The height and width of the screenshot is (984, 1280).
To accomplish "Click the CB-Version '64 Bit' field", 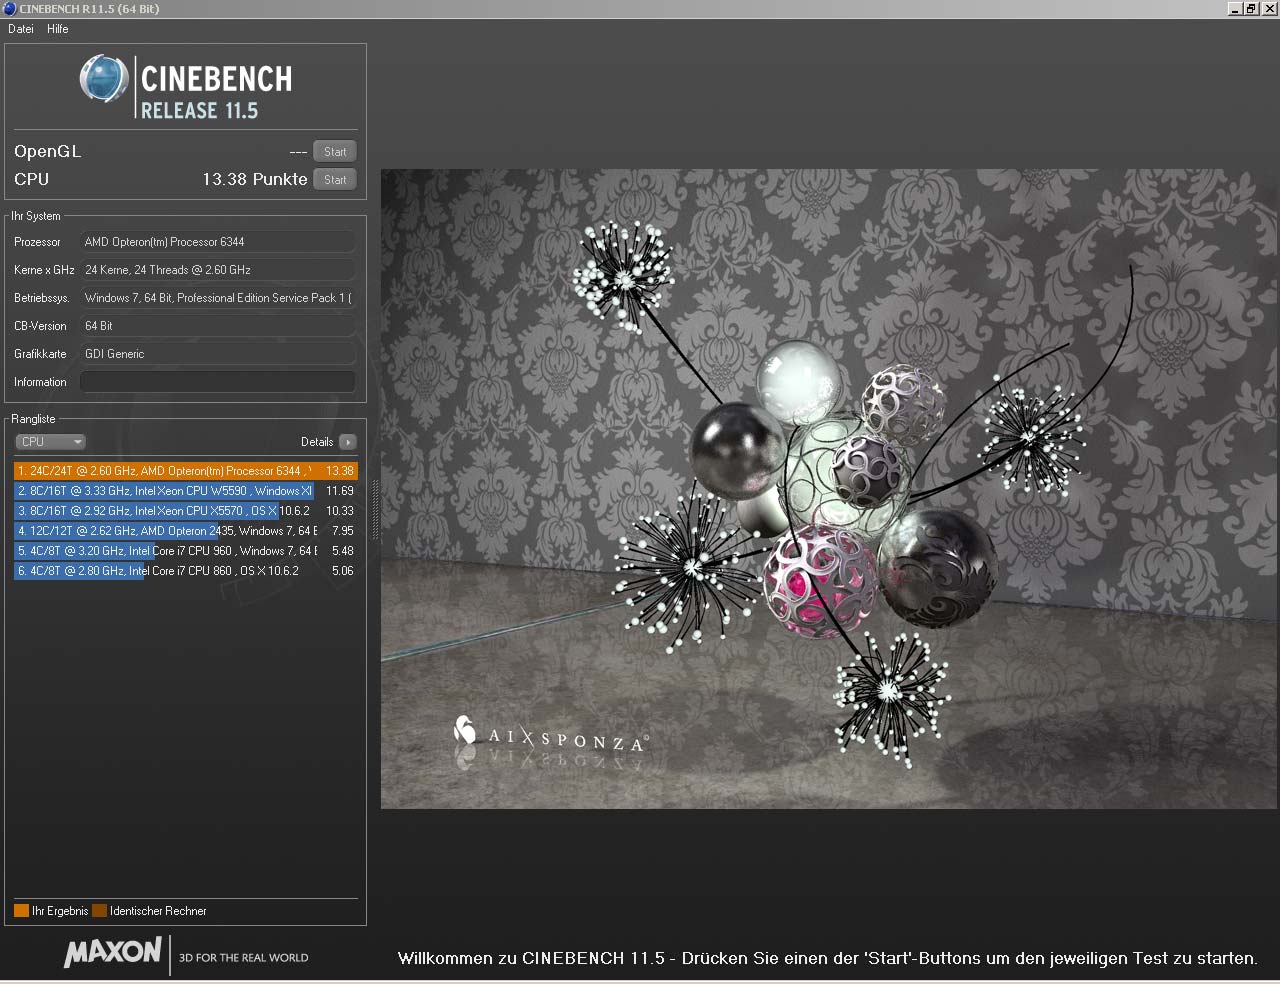I will [217, 326].
